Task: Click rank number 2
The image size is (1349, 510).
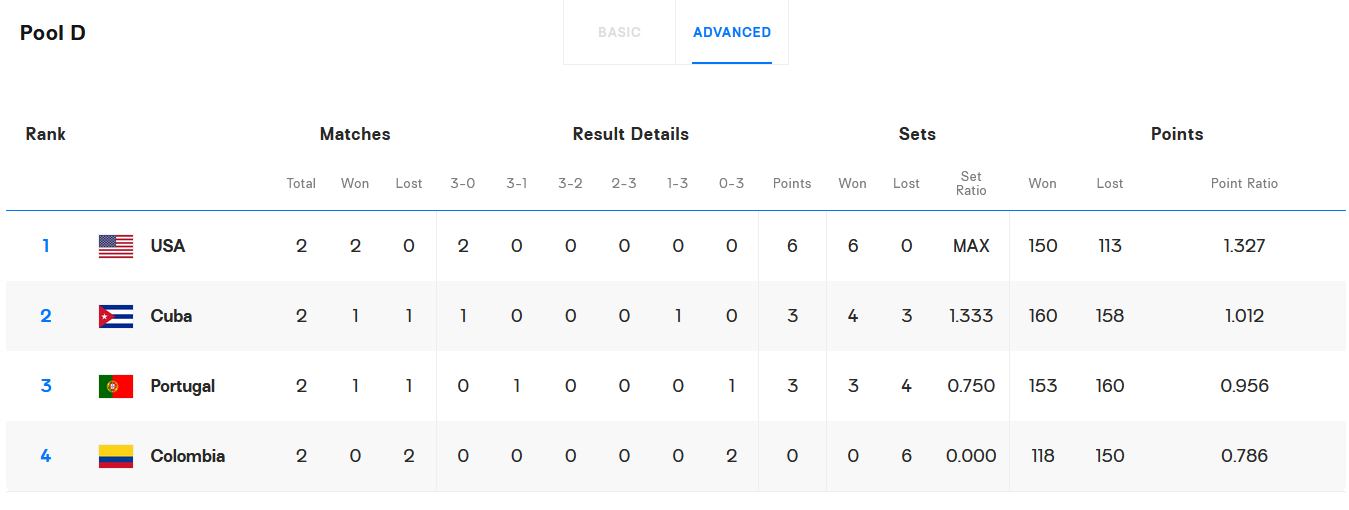Action: point(46,316)
